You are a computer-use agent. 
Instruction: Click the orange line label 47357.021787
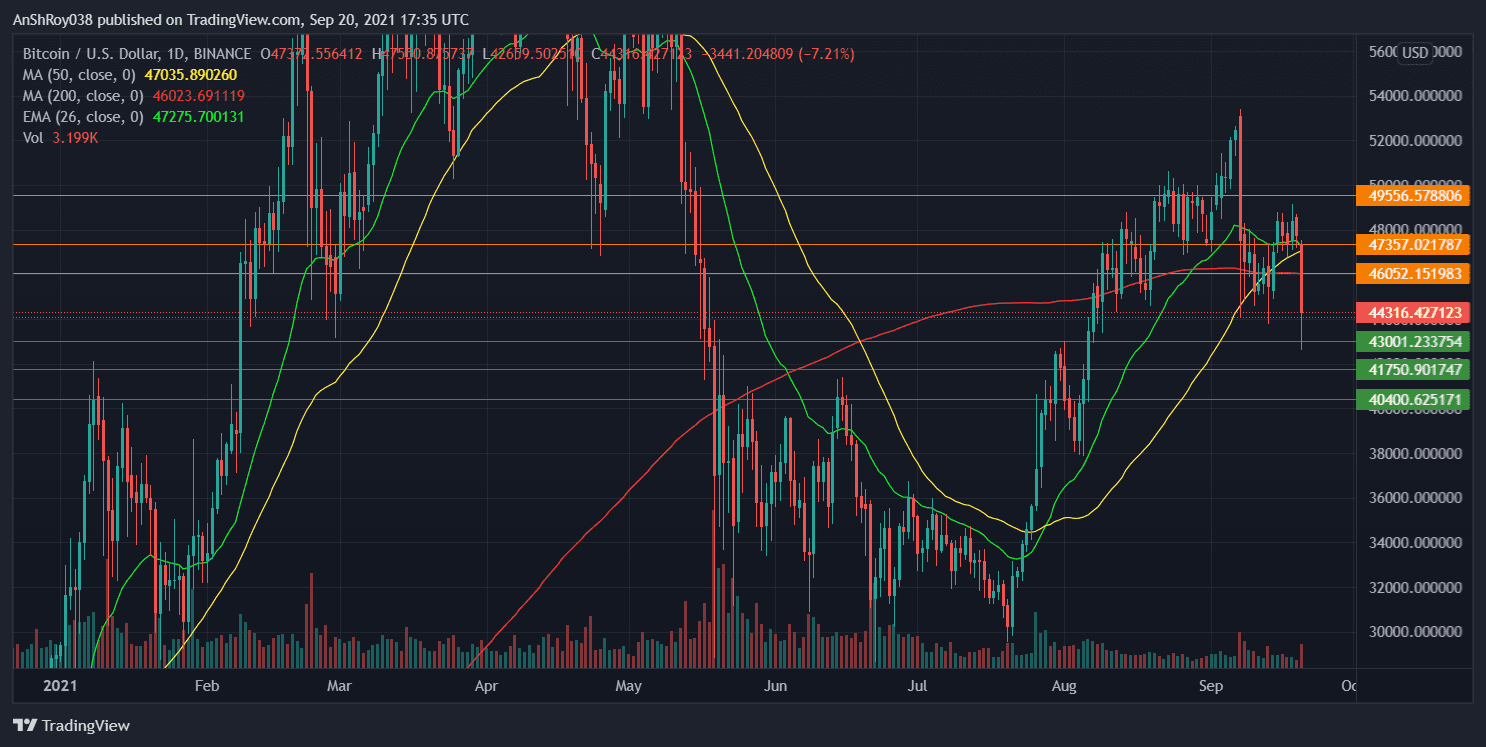point(1415,244)
